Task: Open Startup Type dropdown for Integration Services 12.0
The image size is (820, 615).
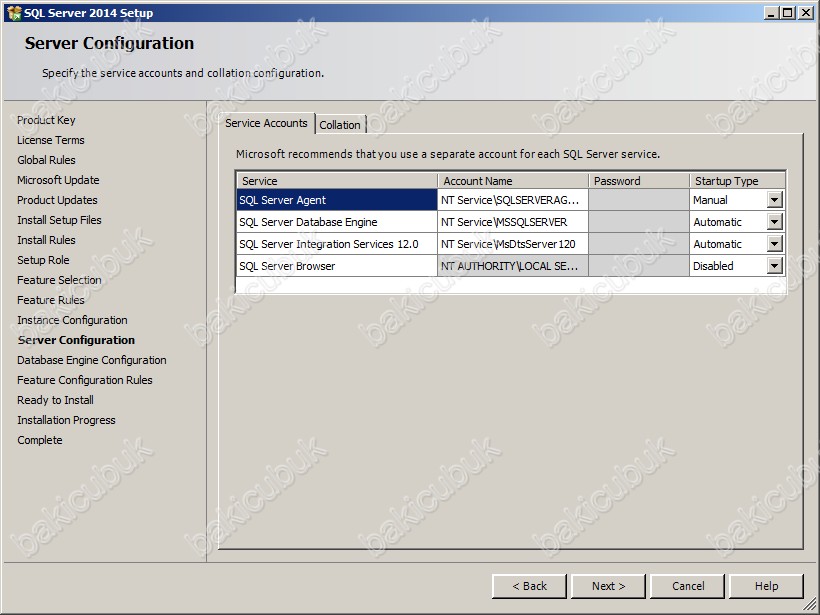Action: click(x=775, y=244)
